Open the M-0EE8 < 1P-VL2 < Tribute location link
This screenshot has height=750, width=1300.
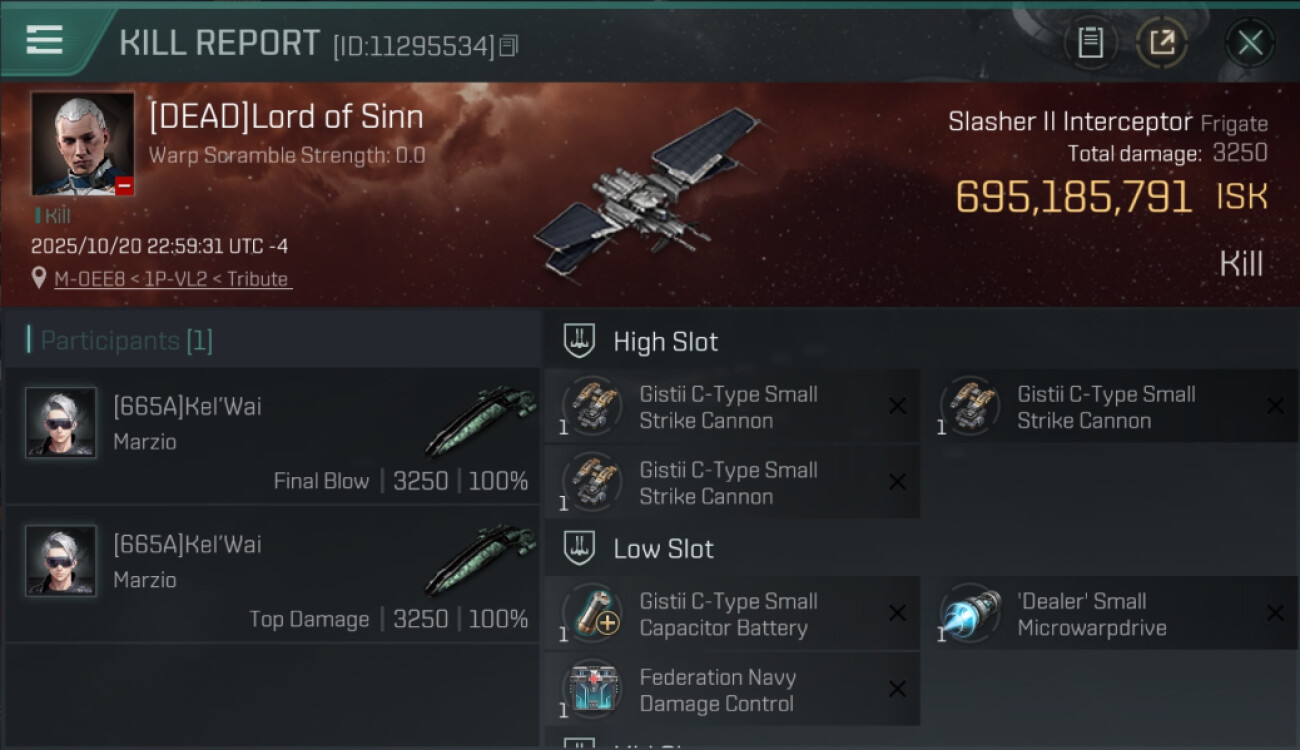click(x=172, y=279)
